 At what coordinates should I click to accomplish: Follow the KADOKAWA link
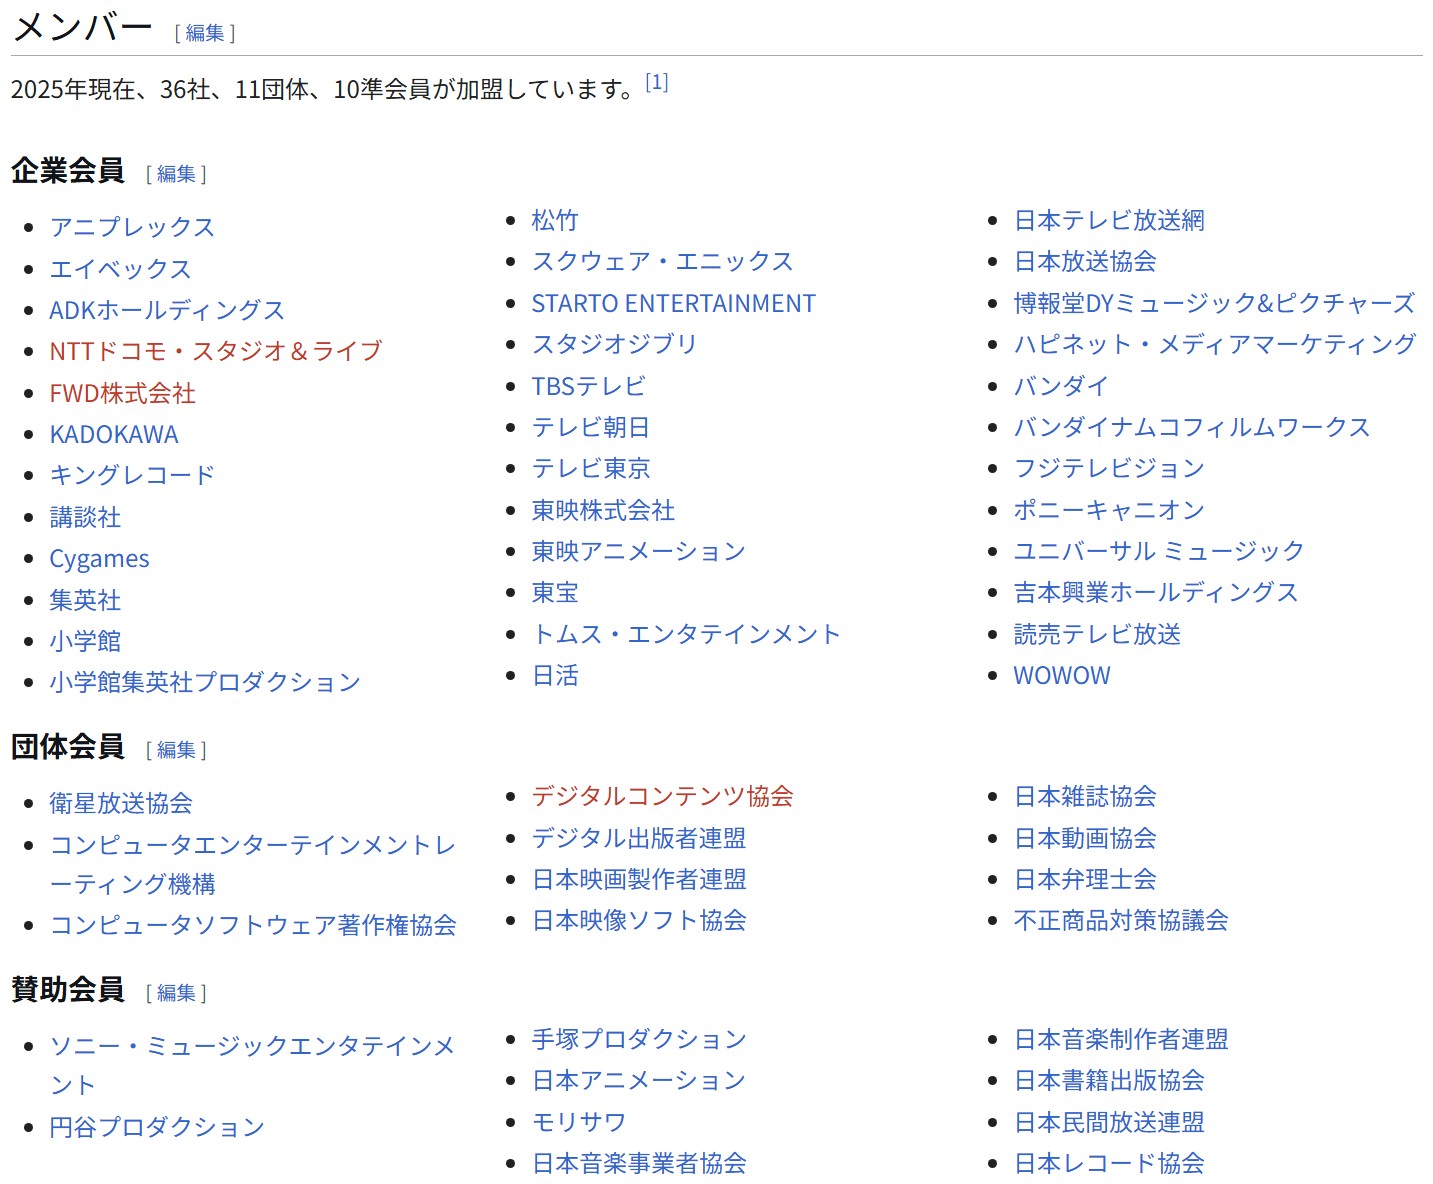[x=114, y=435]
